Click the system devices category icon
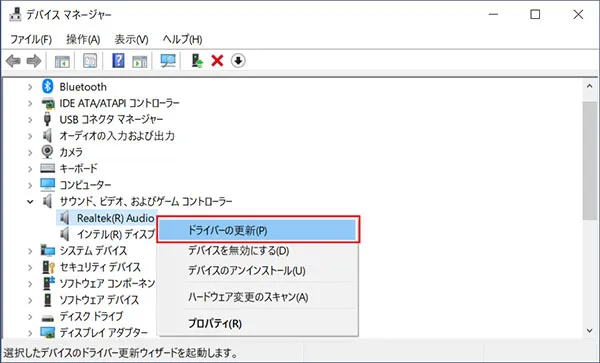The height and width of the screenshot is (363, 600). coord(47,251)
